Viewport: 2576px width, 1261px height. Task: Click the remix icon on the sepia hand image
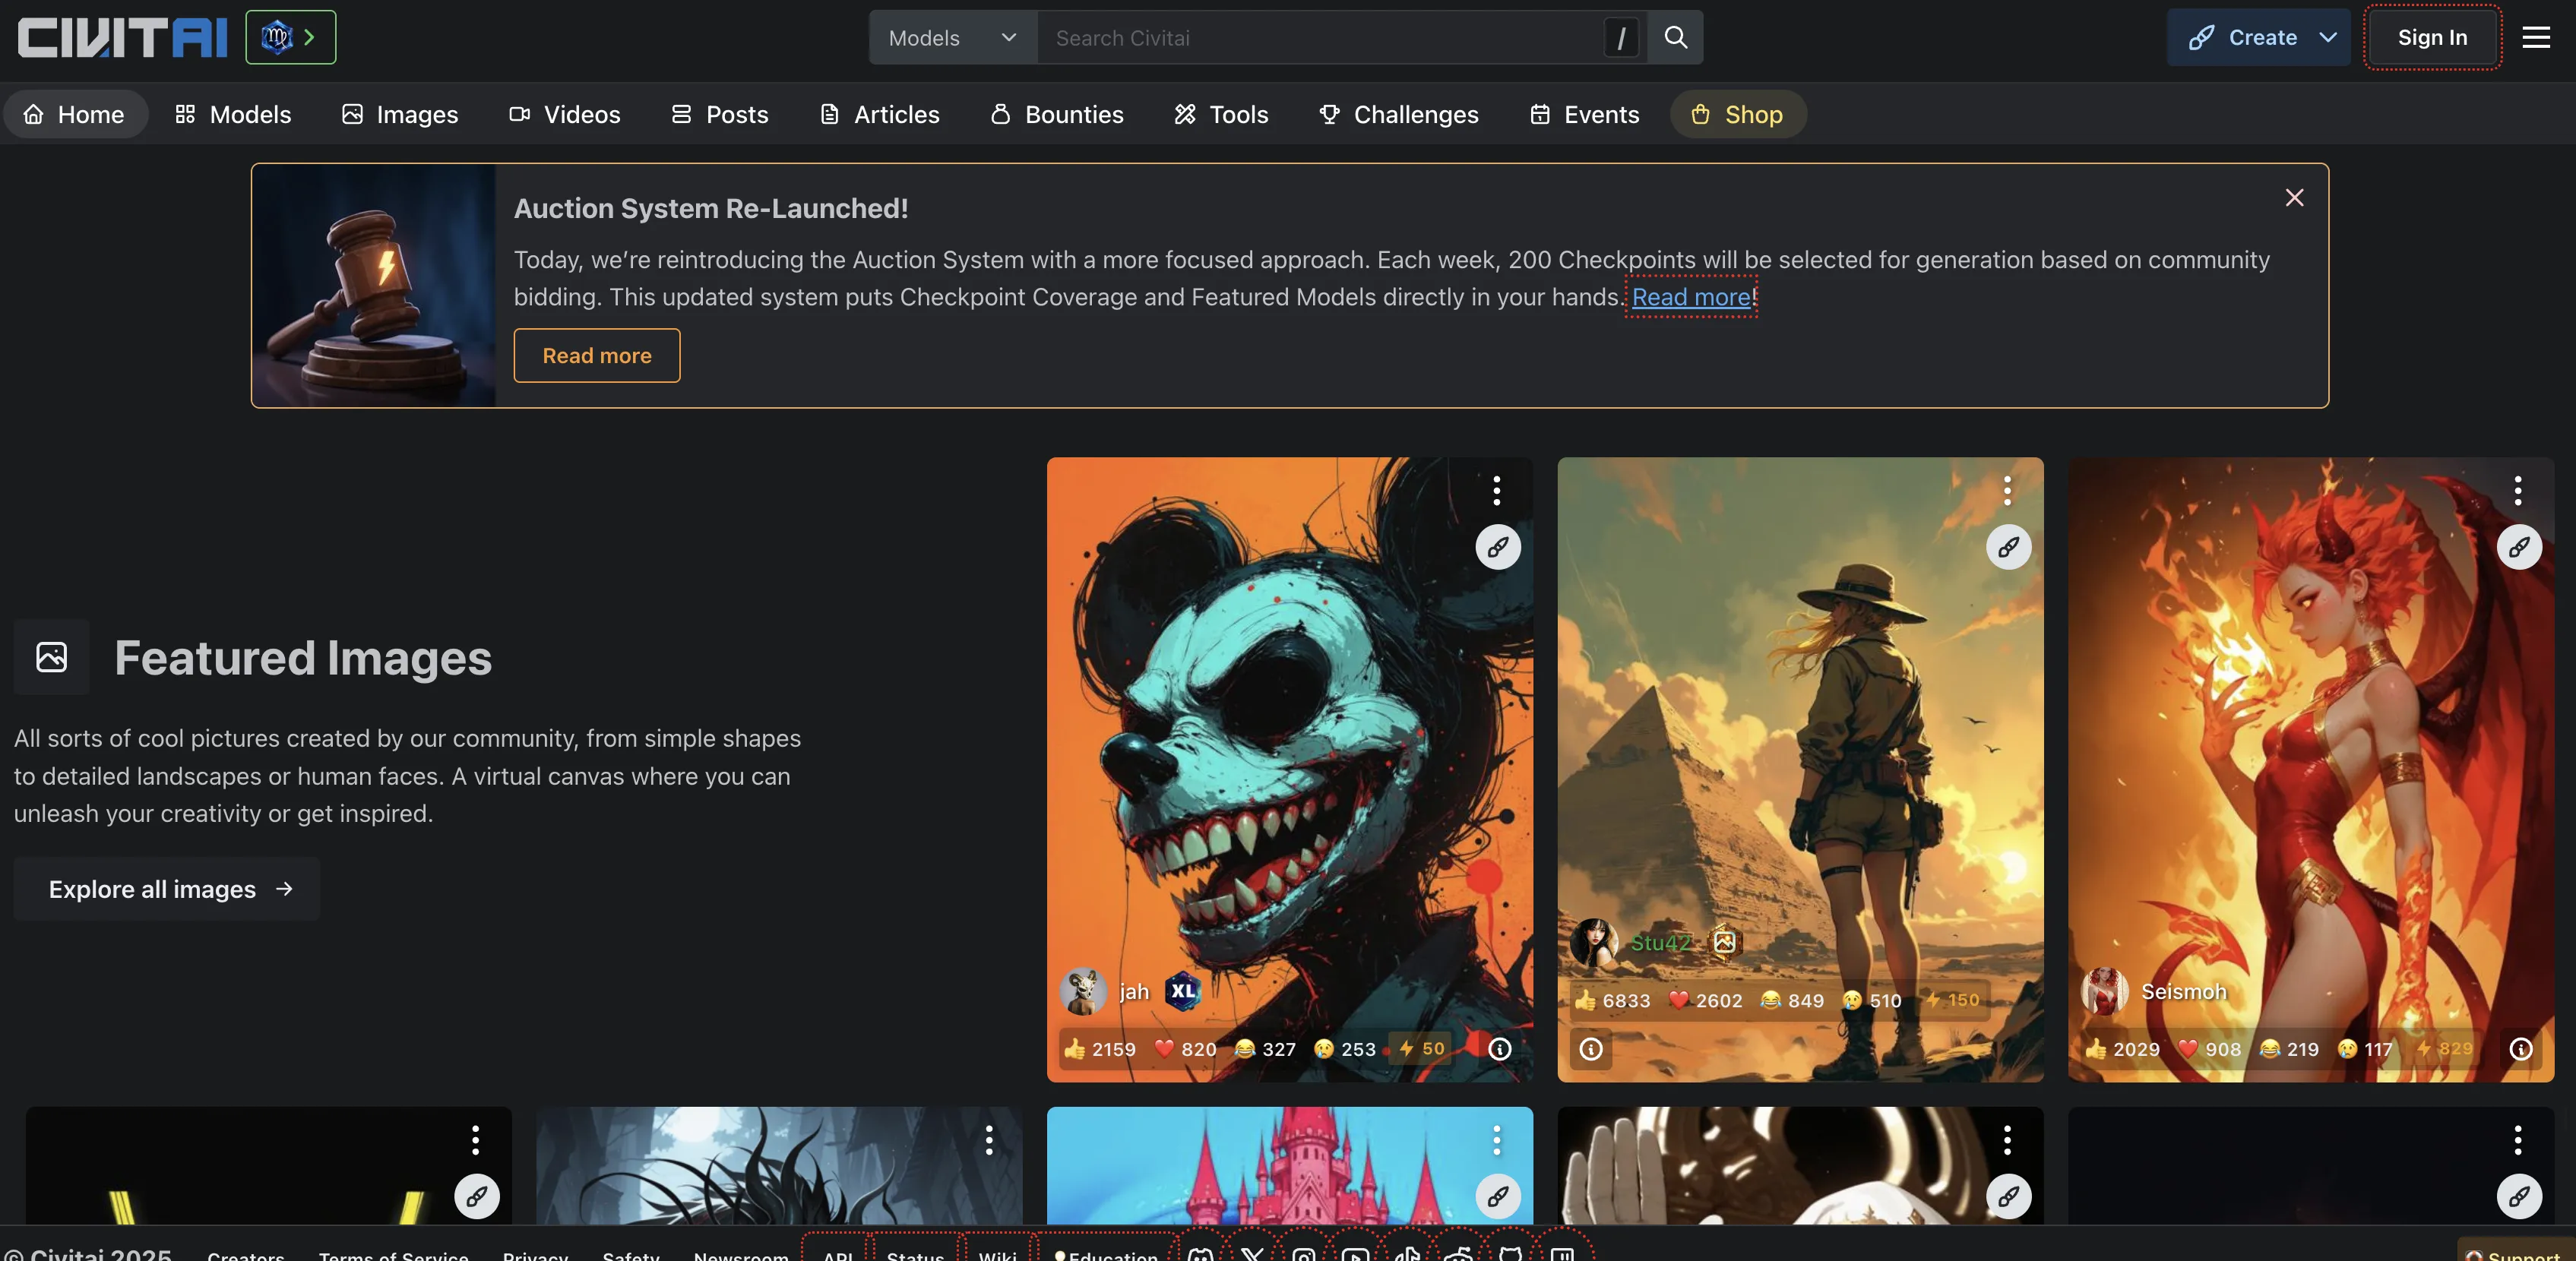point(2008,1196)
